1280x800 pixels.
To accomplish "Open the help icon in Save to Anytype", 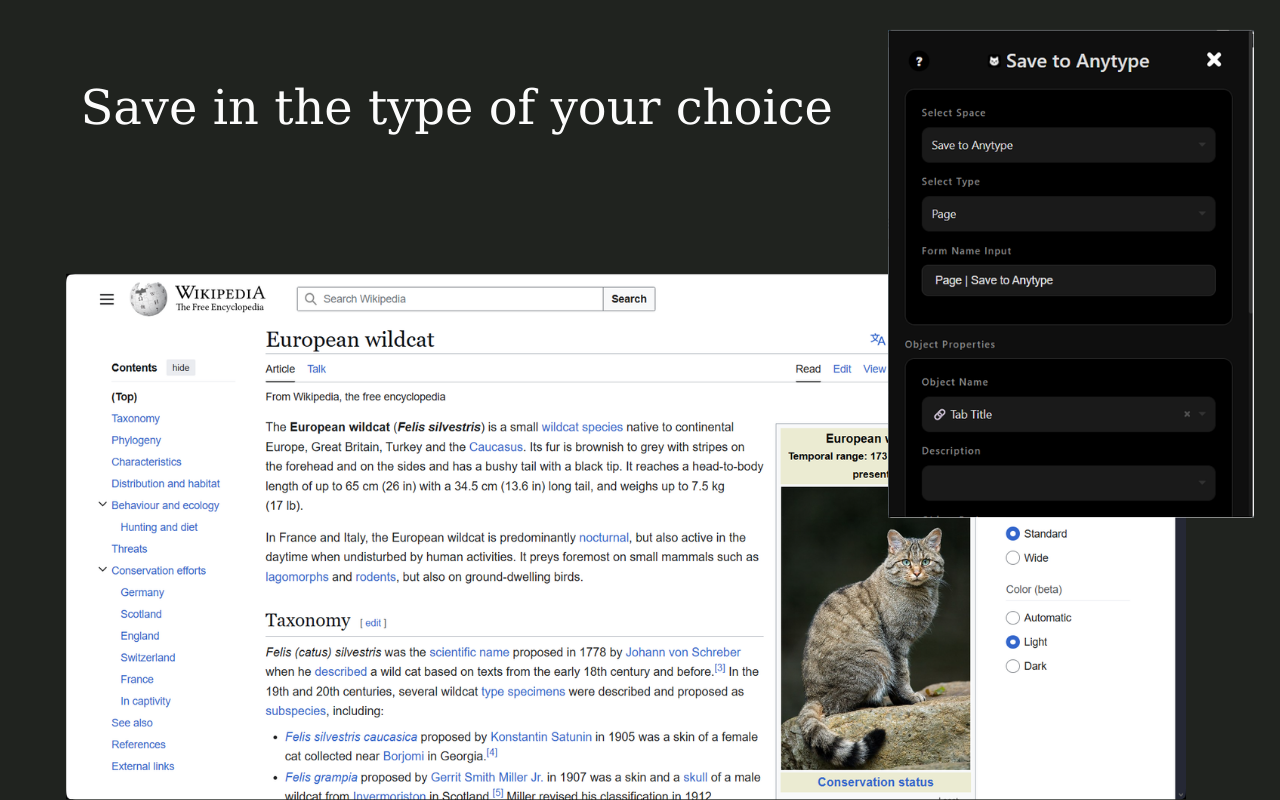I will point(919,60).
